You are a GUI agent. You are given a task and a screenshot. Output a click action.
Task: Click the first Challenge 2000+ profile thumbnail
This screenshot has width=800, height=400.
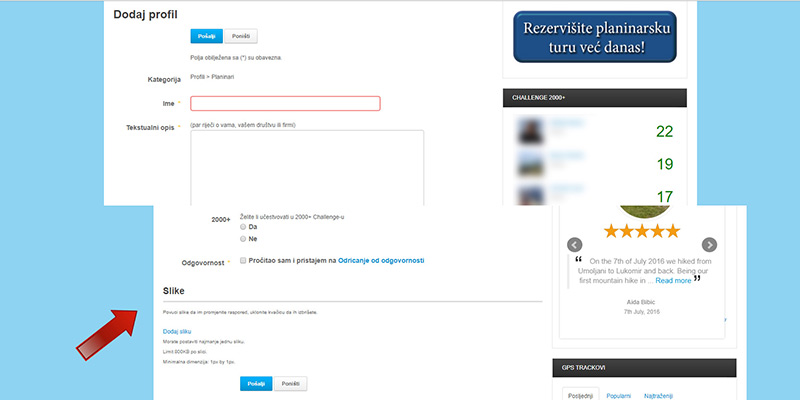coord(530,131)
